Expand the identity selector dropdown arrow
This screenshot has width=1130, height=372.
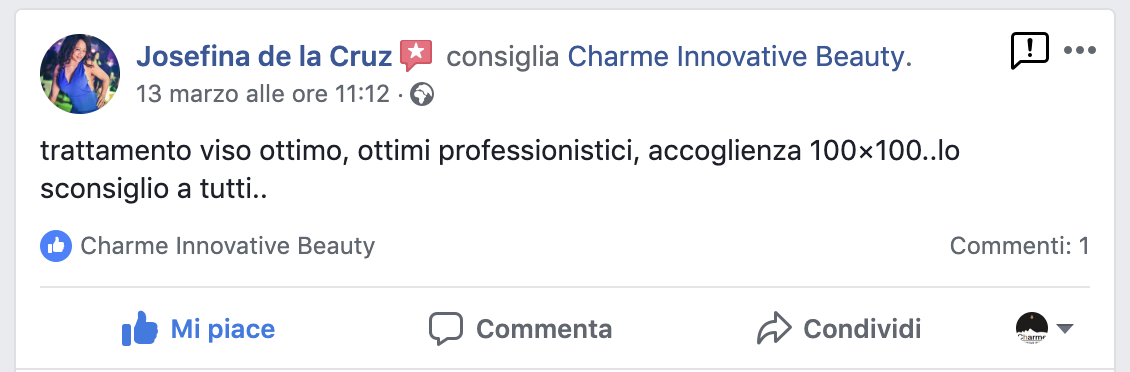[1065, 329]
